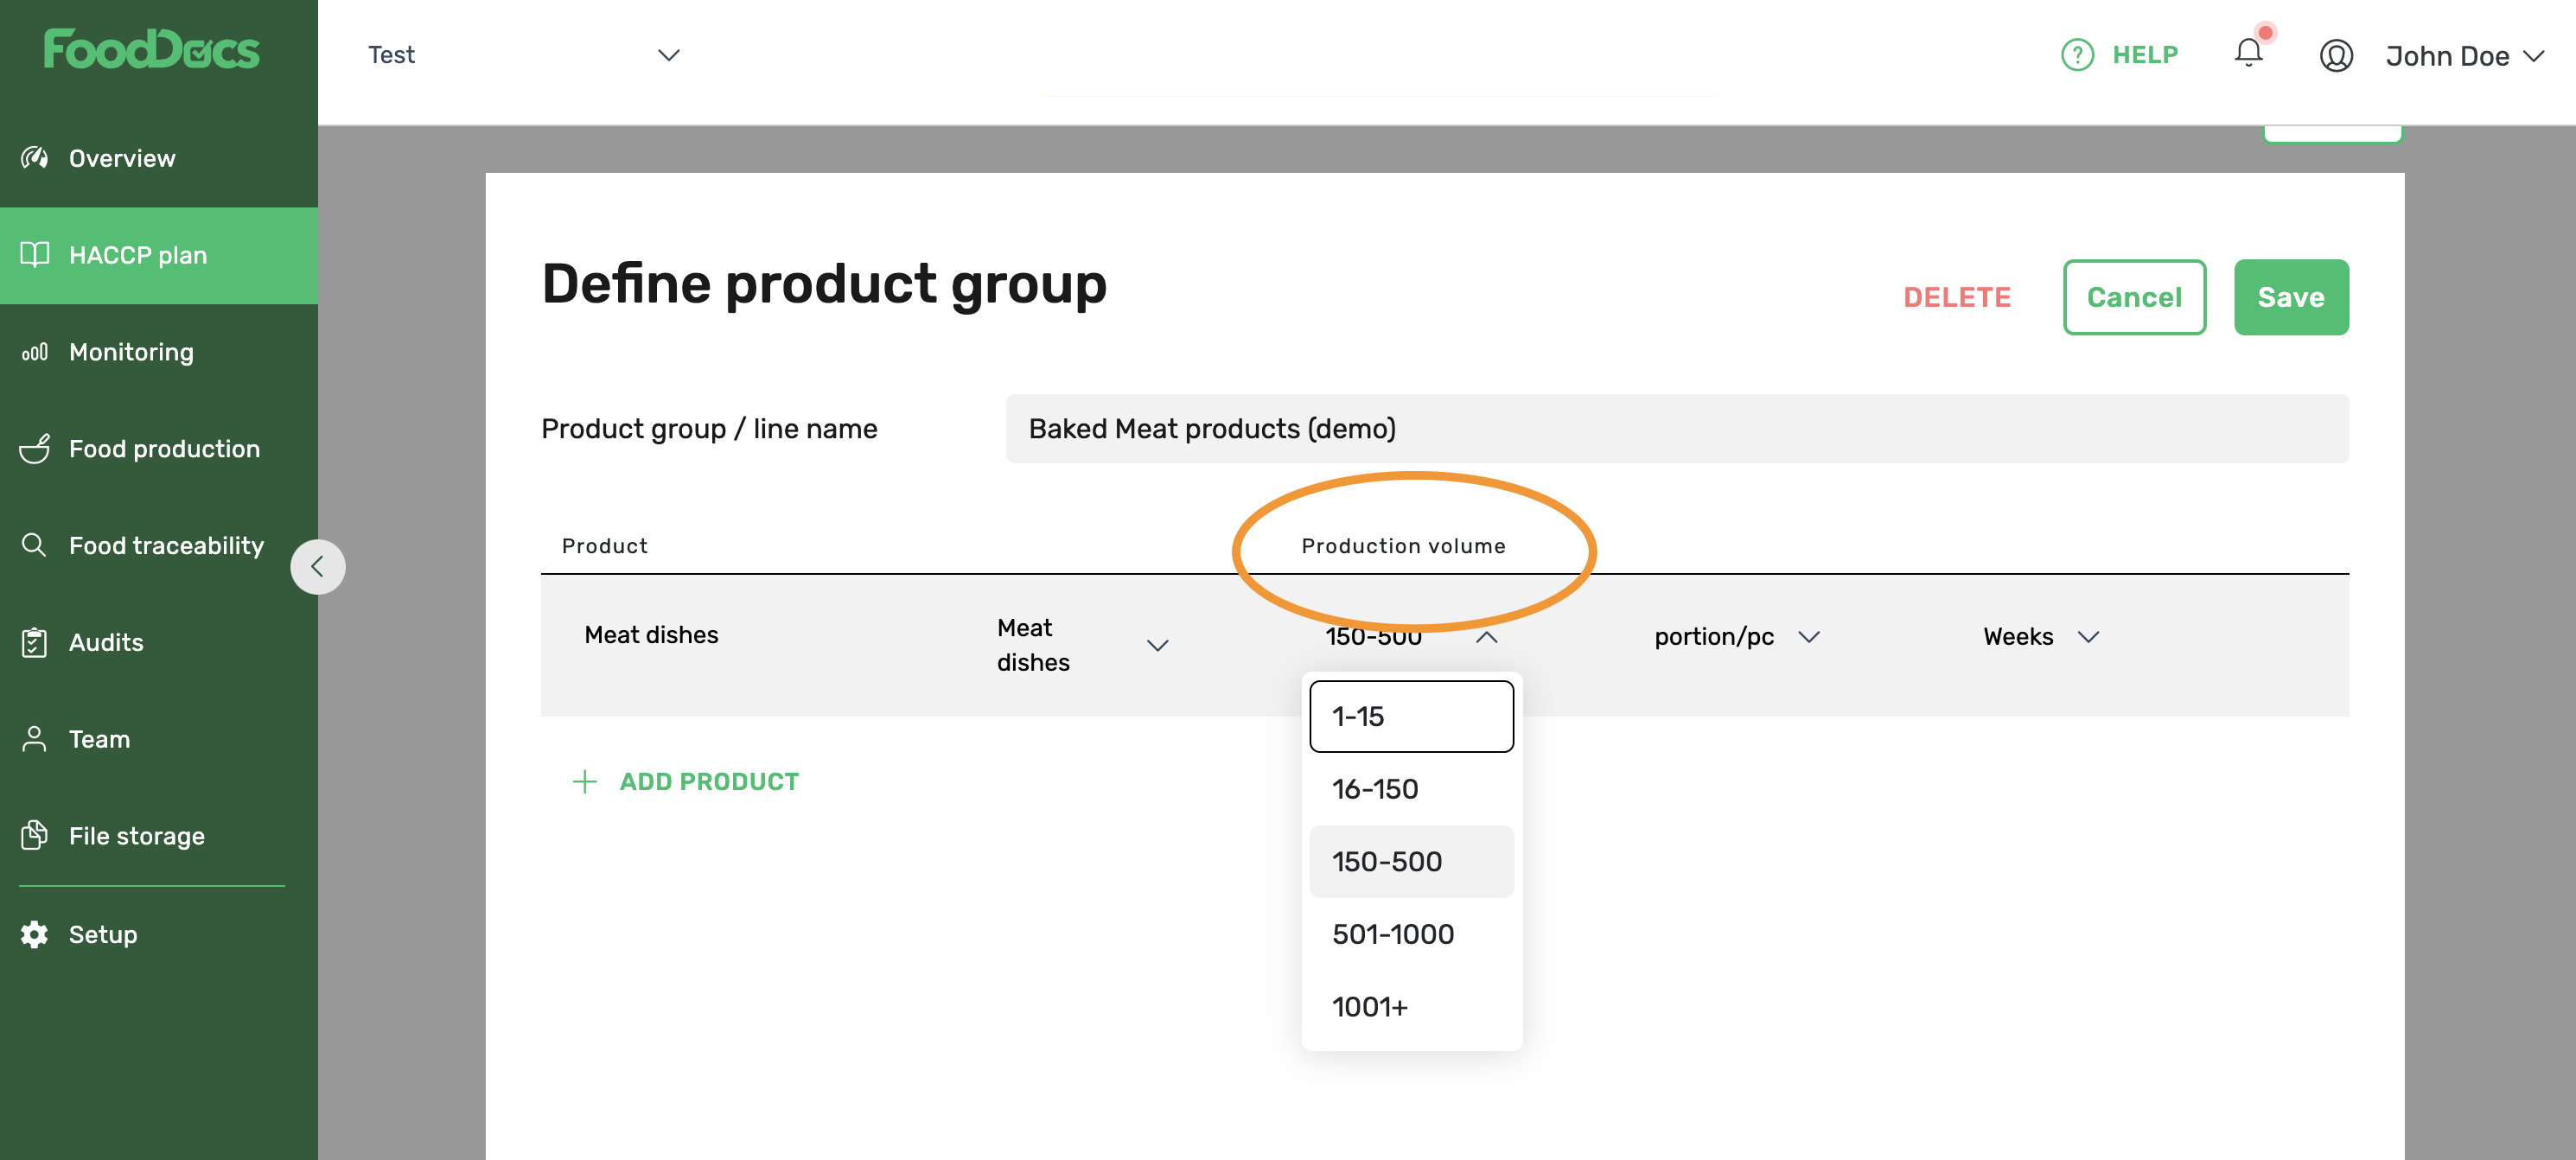The image size is (2576, 1160).
Task: Click the Audits clipboard icon
Action: coord(35,642)
